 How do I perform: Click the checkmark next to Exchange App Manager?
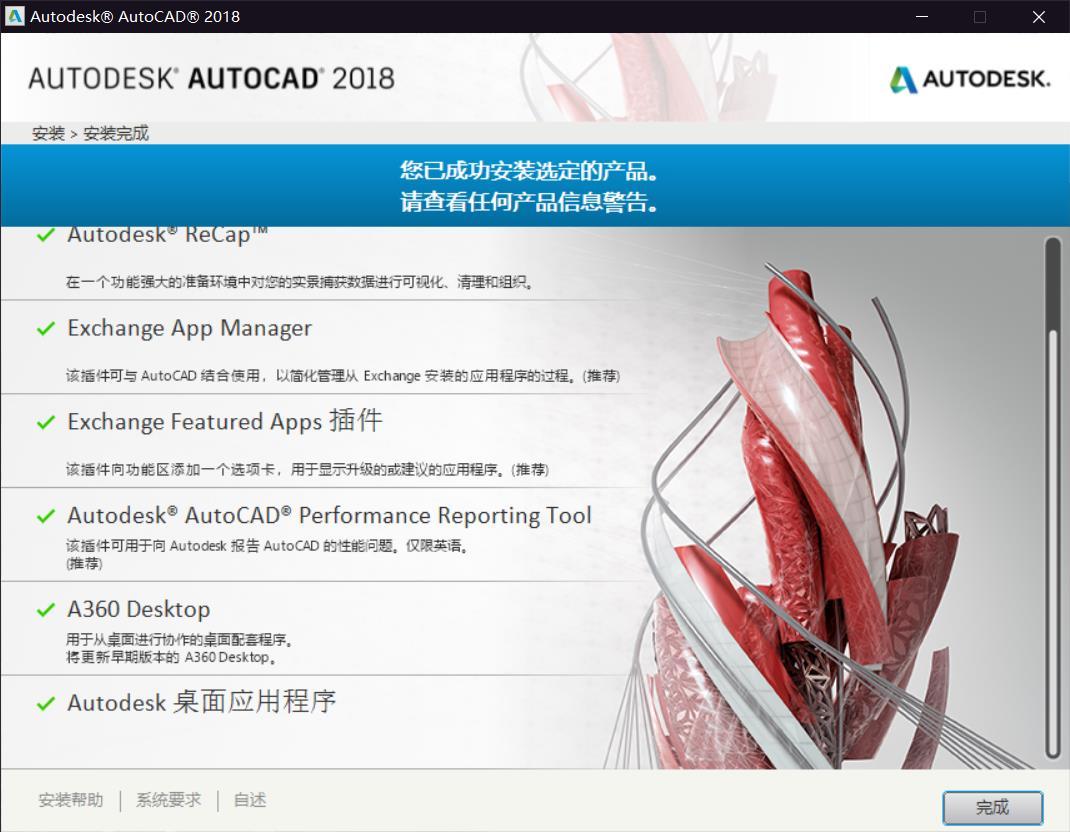46,328
